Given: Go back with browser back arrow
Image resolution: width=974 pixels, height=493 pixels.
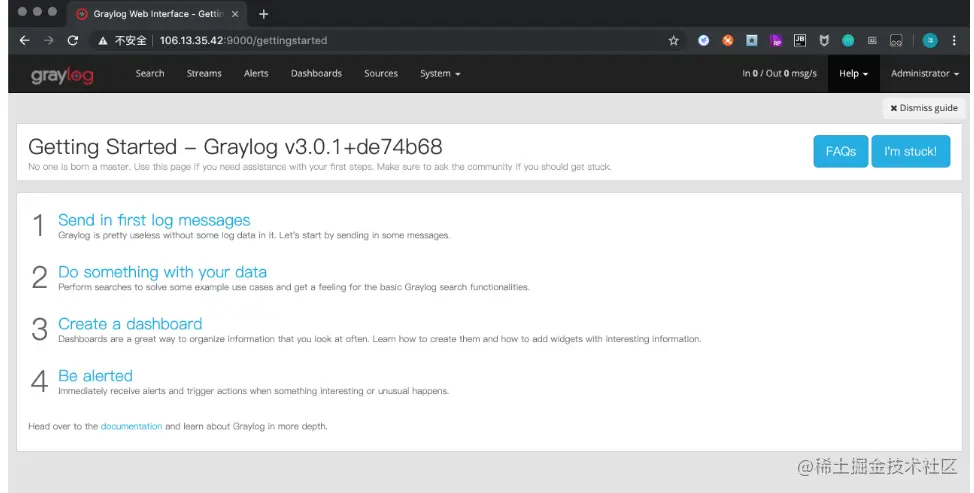Looking at the screenshot, I should pyautogui.click(x=25, y=40).
